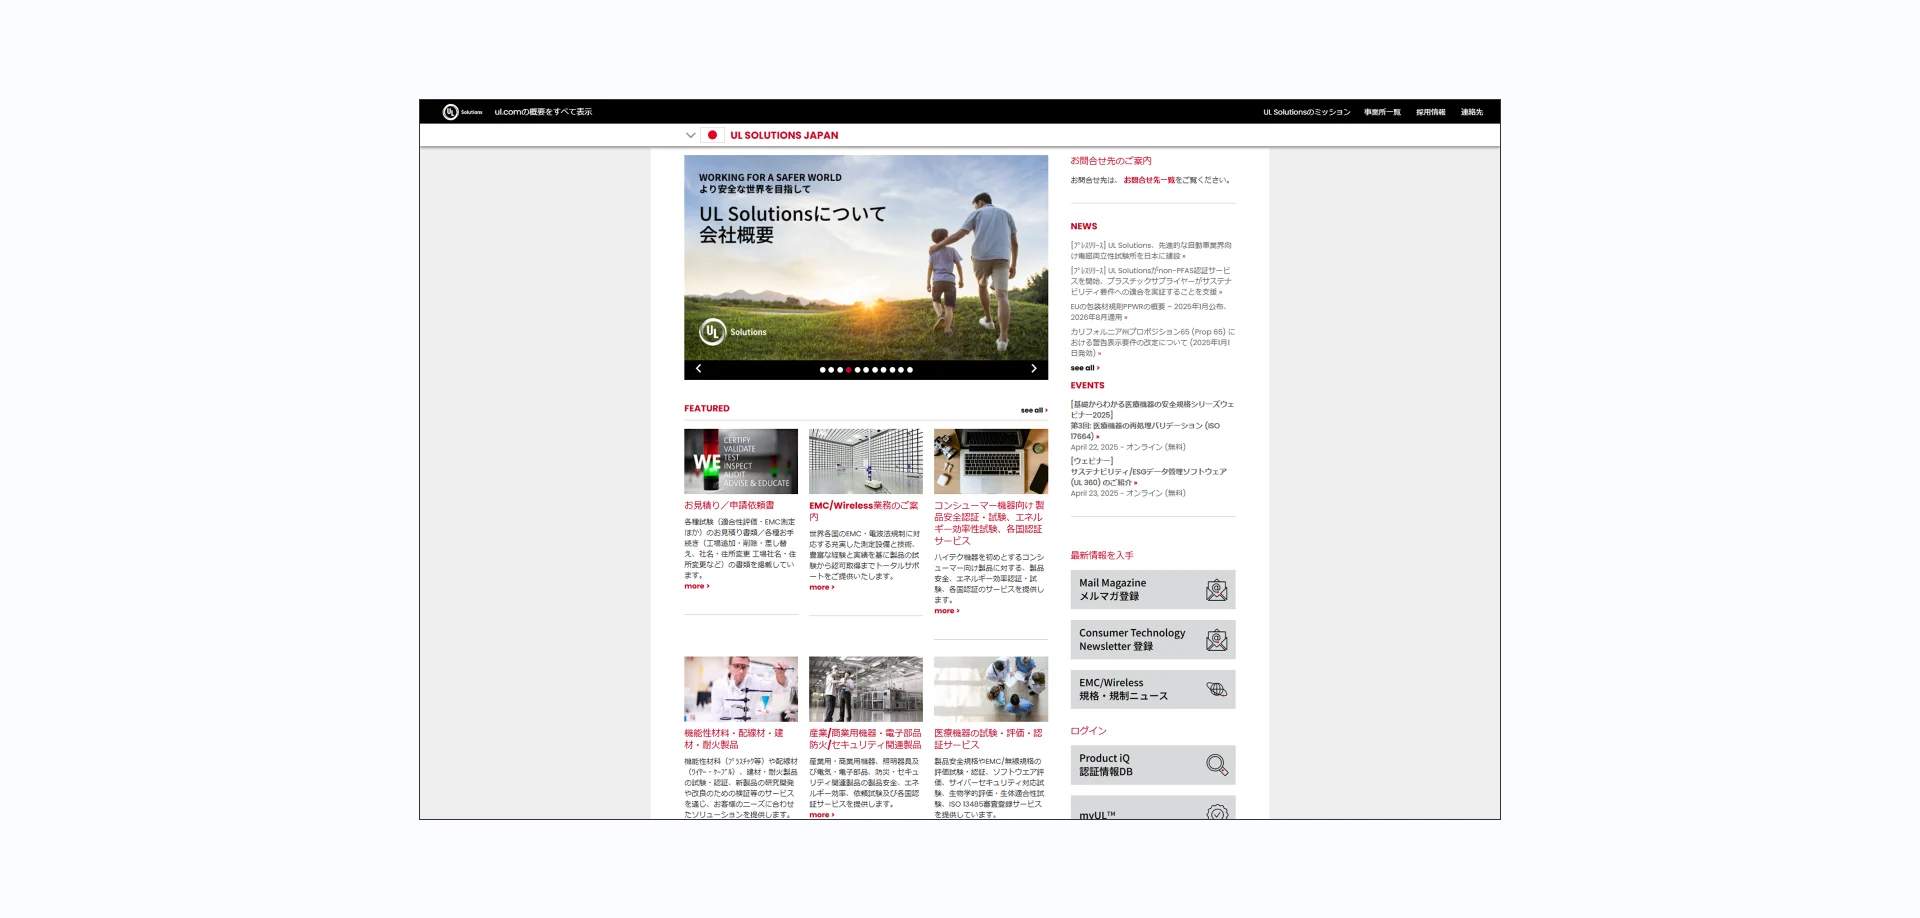Screen dimensions: 1920x918
Task: Open ul.comの概要をすべて表示 in the header
Action: [x=543, y=112]
